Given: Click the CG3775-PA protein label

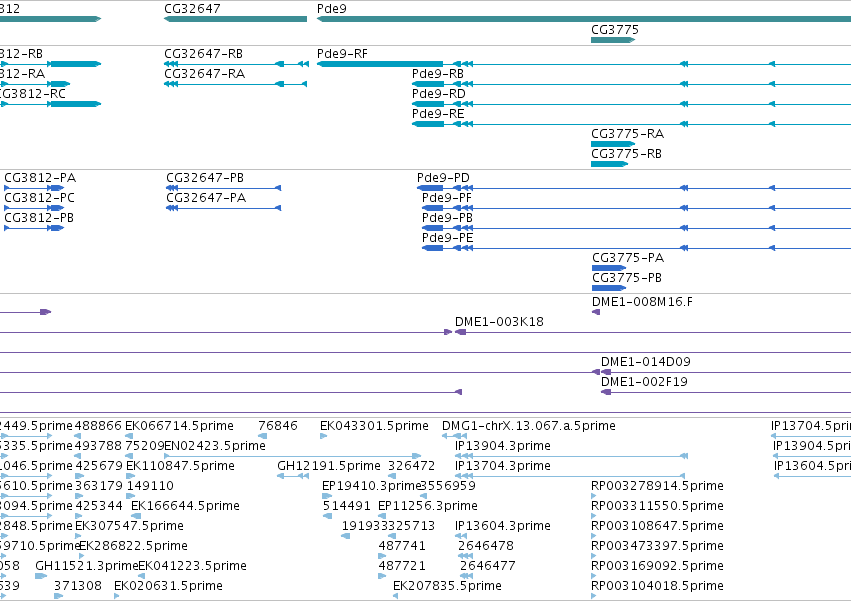Looking at the screenshot, I should tap(628, 258).
